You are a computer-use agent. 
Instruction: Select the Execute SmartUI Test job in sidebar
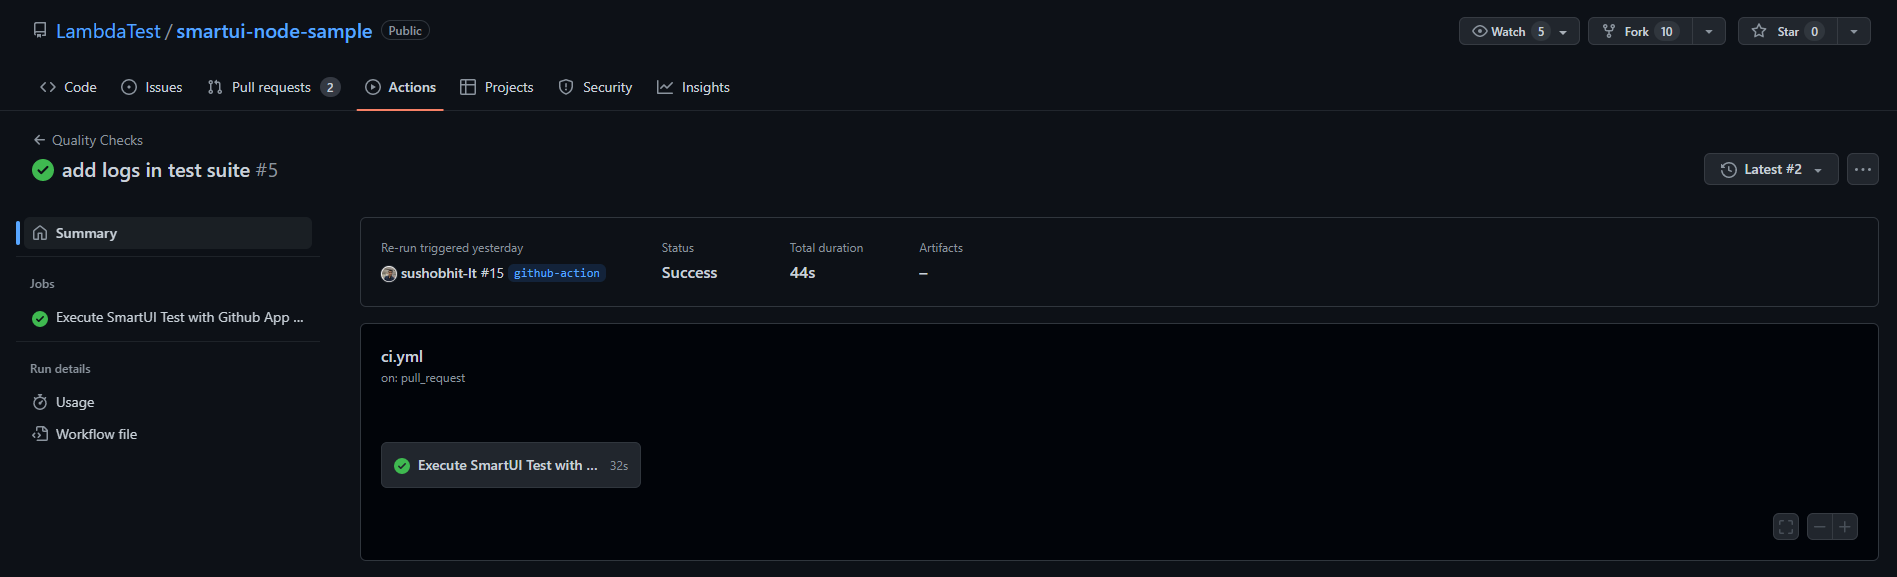click(178, 317)
